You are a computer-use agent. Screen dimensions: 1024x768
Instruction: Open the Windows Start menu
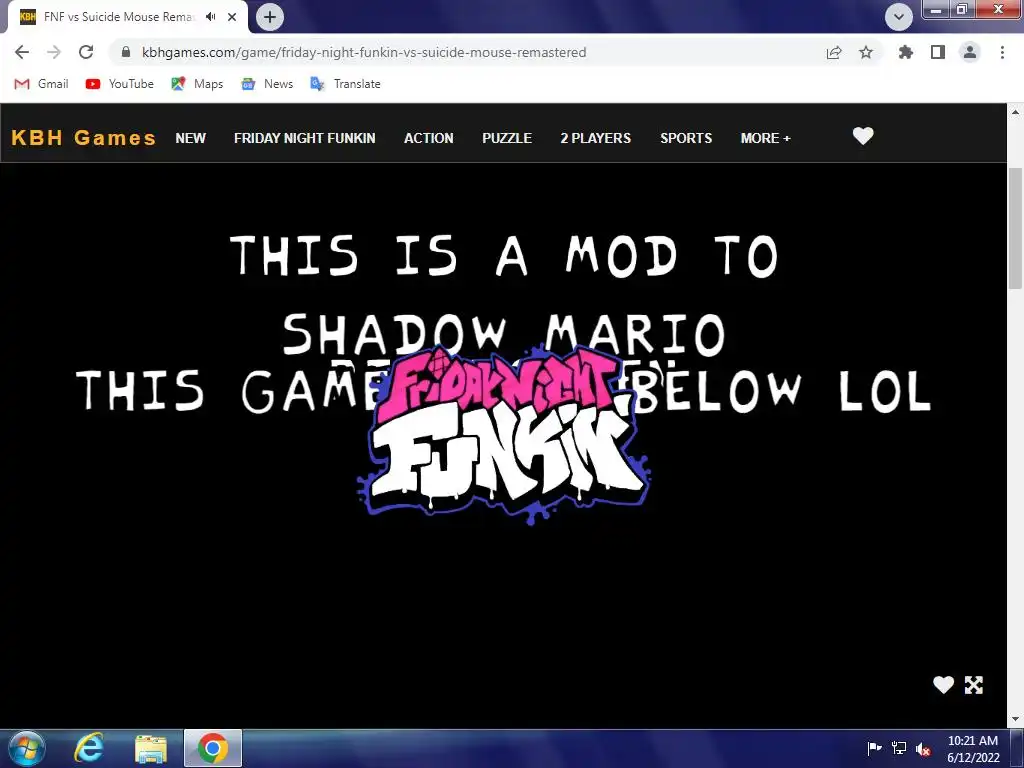26,748
